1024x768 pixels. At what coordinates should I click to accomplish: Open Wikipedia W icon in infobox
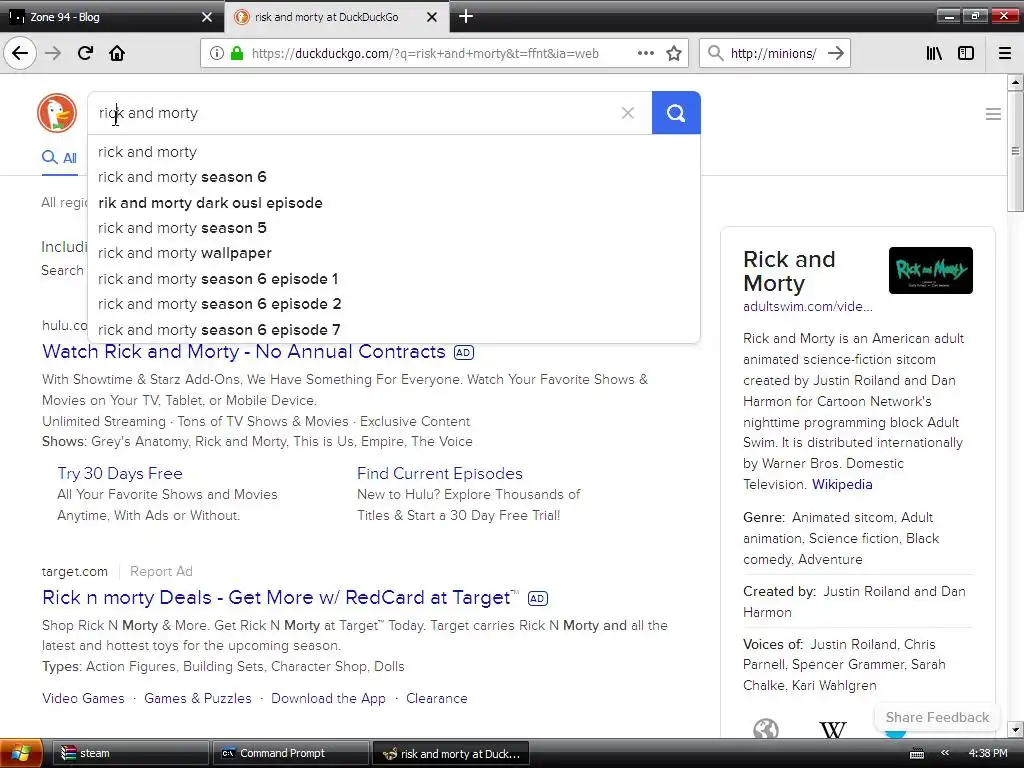[833, 729]
